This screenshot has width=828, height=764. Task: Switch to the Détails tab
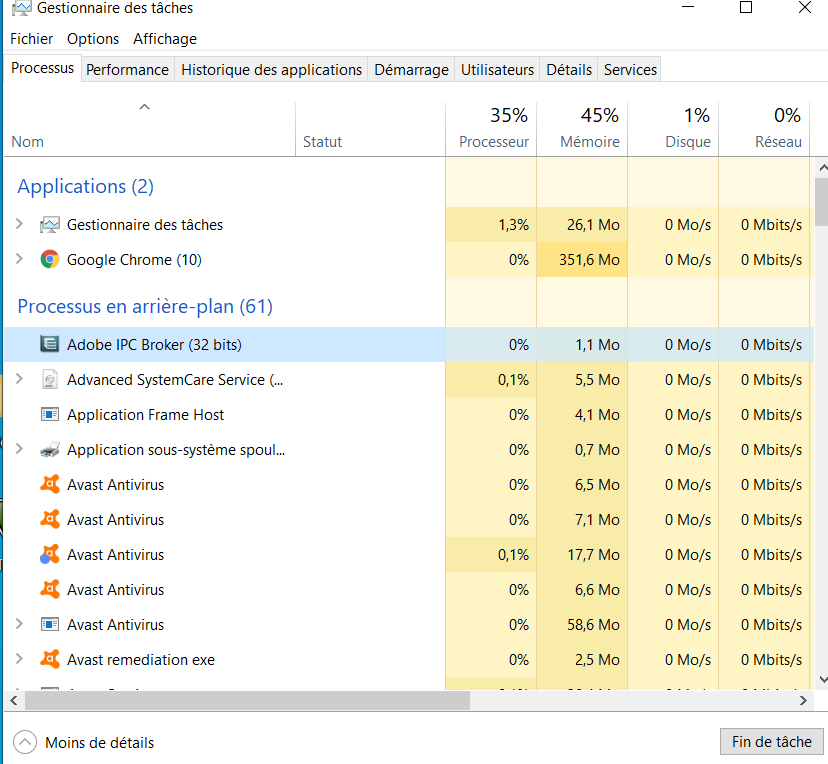569,70
